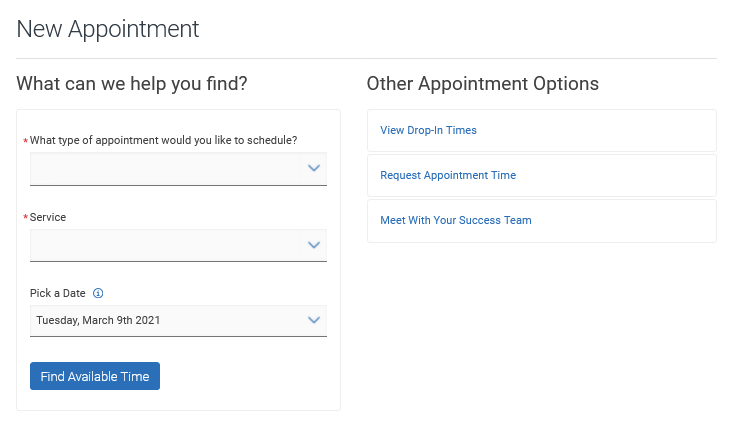The image size is (742, 436).
Task: Click the red asterisk beside Service
Action: 25,218
